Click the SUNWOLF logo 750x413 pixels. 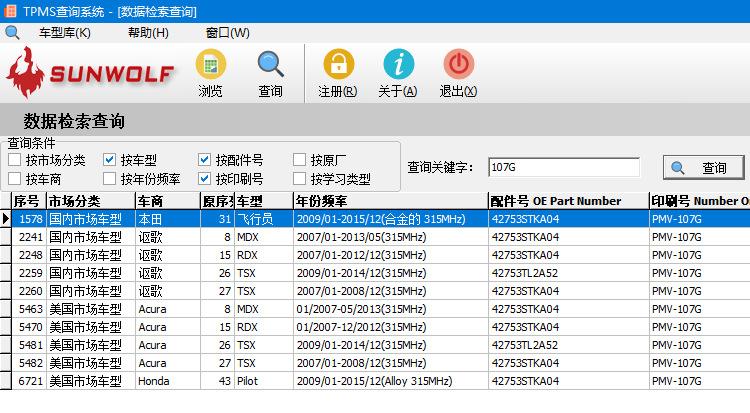(90, 72)
